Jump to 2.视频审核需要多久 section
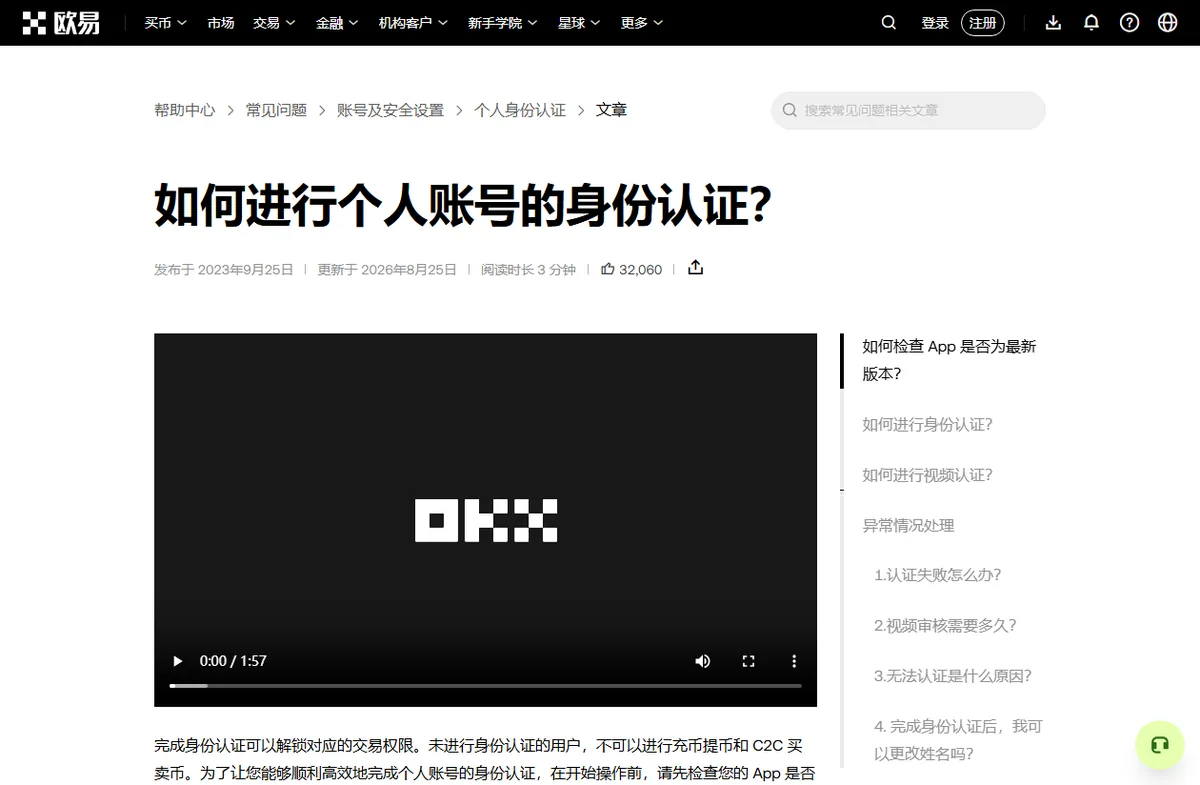1200x785 pixels. tap(945, 626)
